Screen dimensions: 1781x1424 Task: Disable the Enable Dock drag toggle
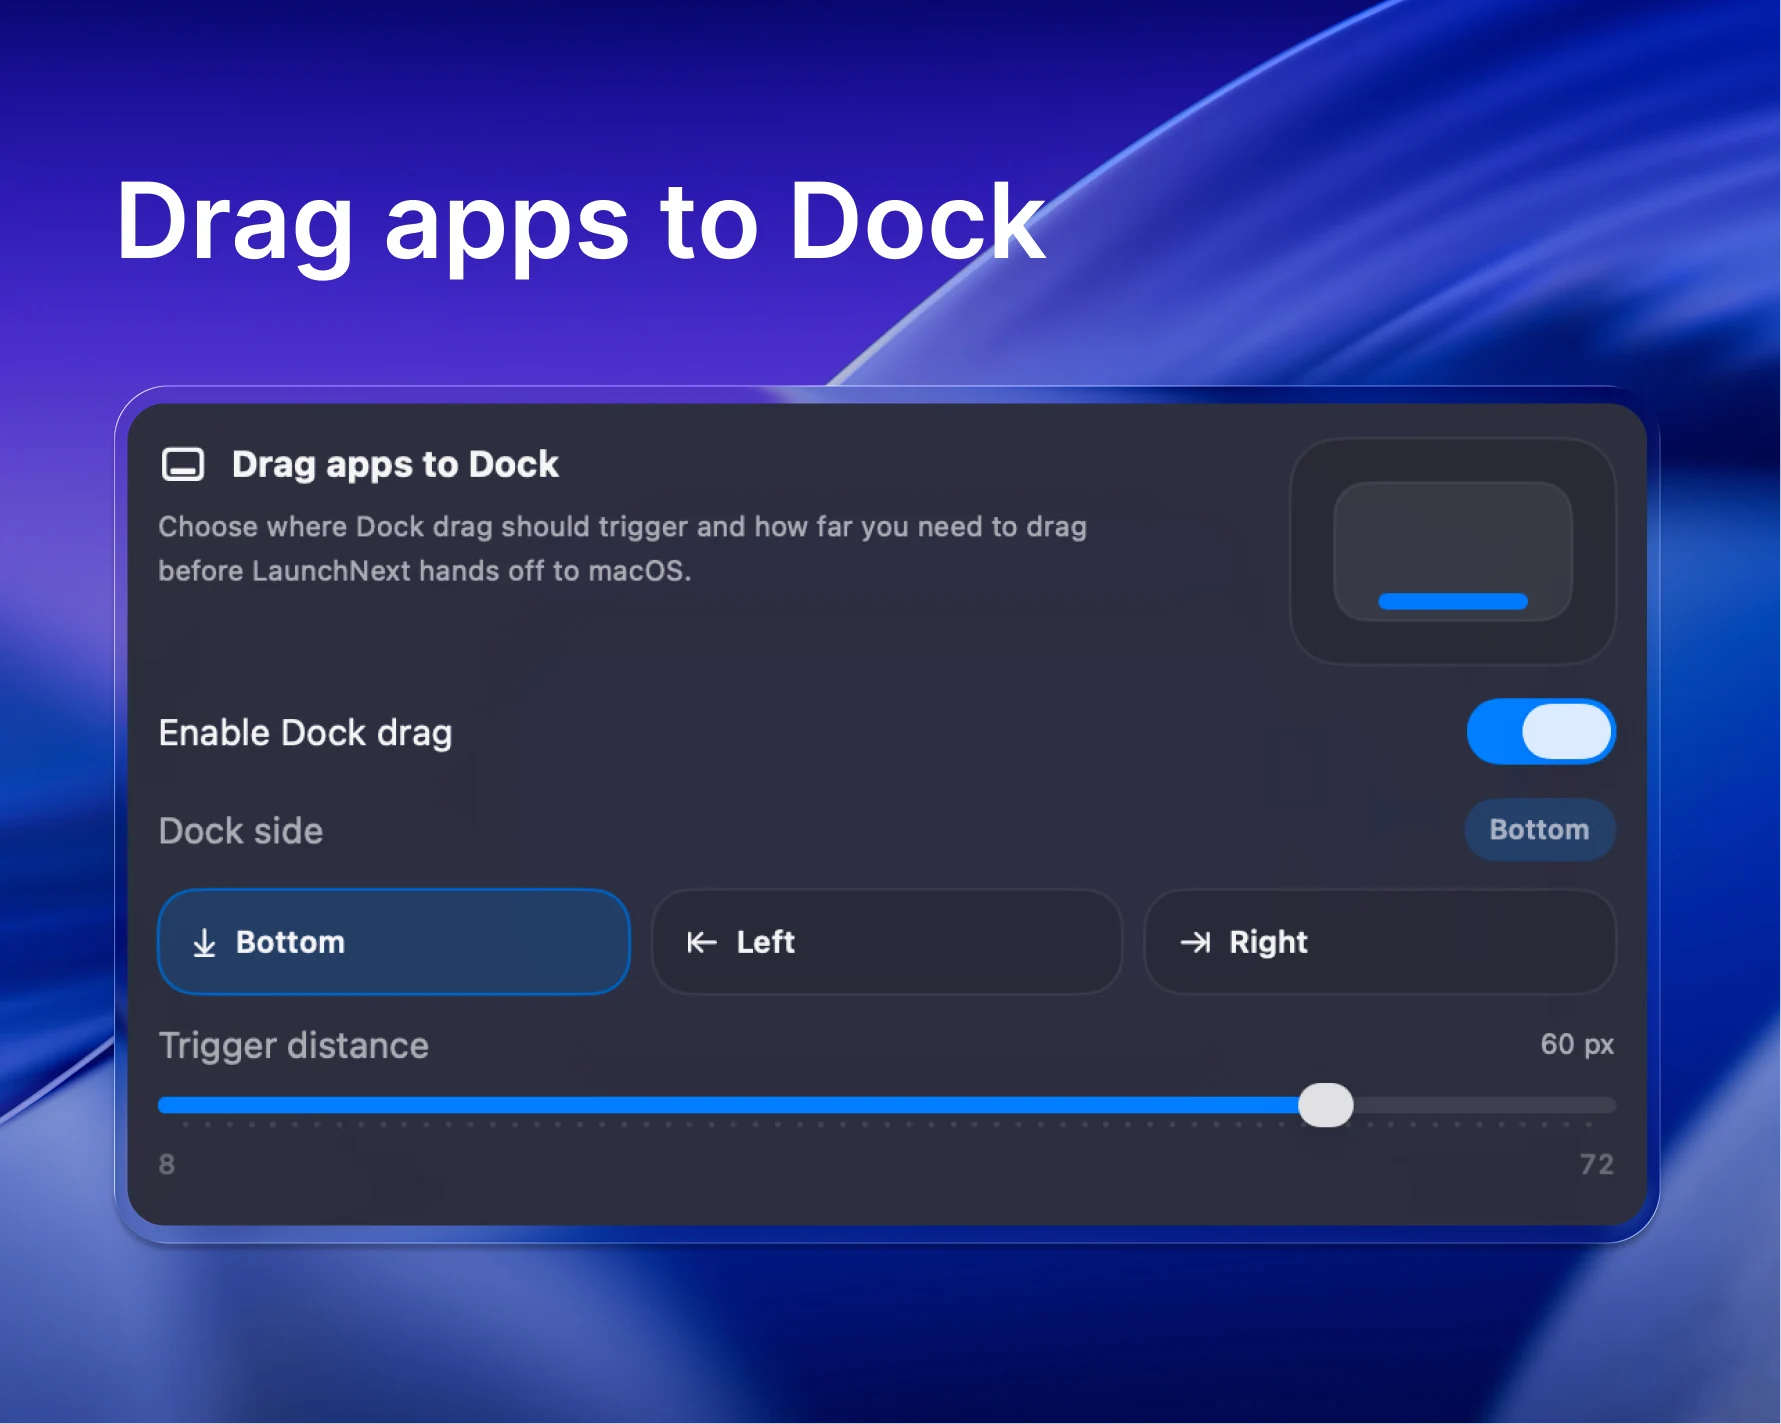point(1540,732)
